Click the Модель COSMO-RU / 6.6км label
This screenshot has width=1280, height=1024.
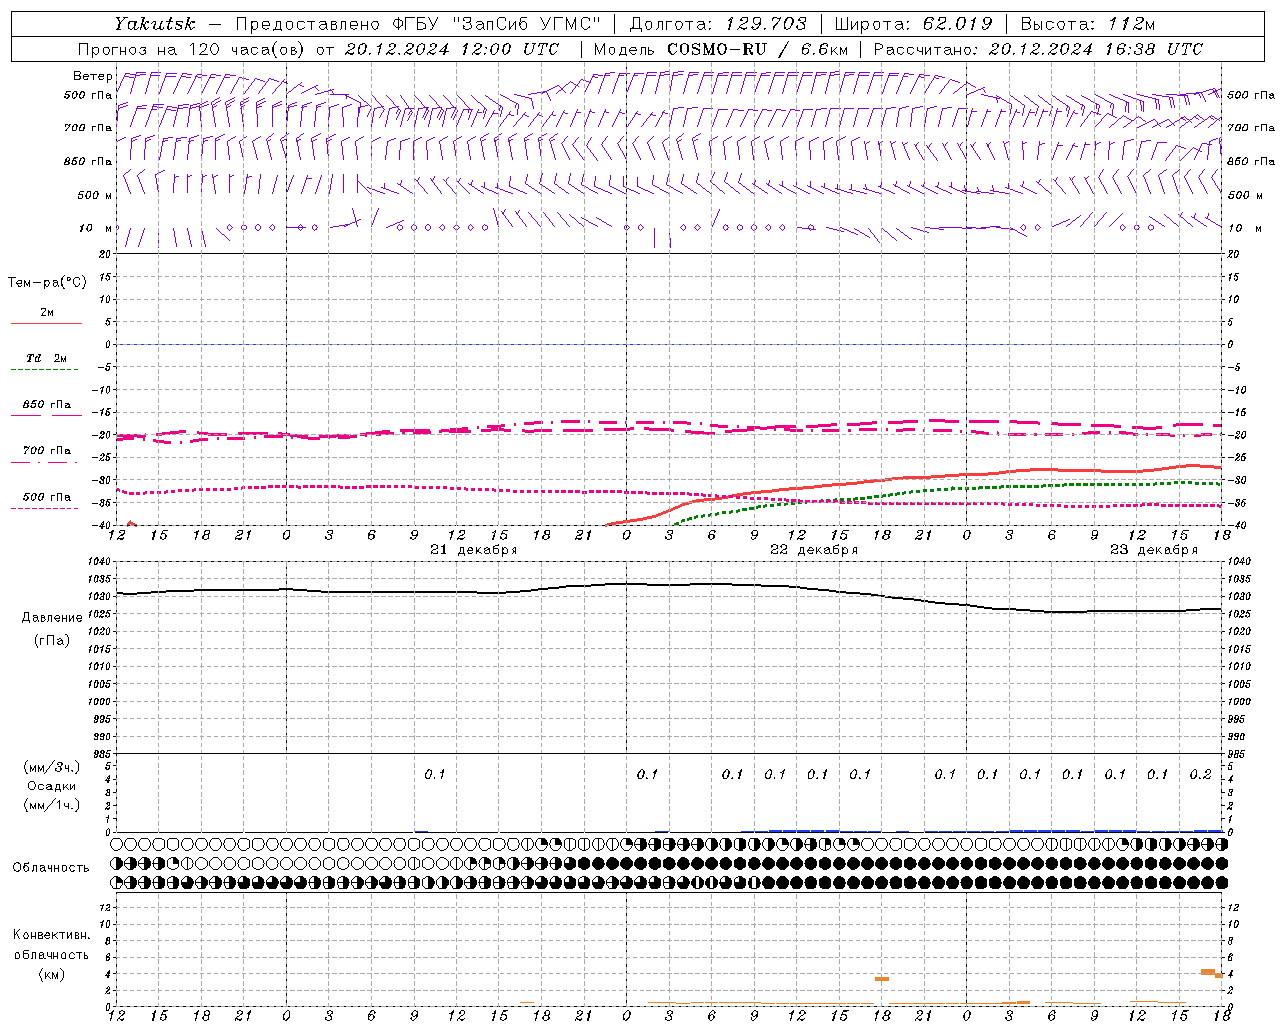[x=721, y=49]
